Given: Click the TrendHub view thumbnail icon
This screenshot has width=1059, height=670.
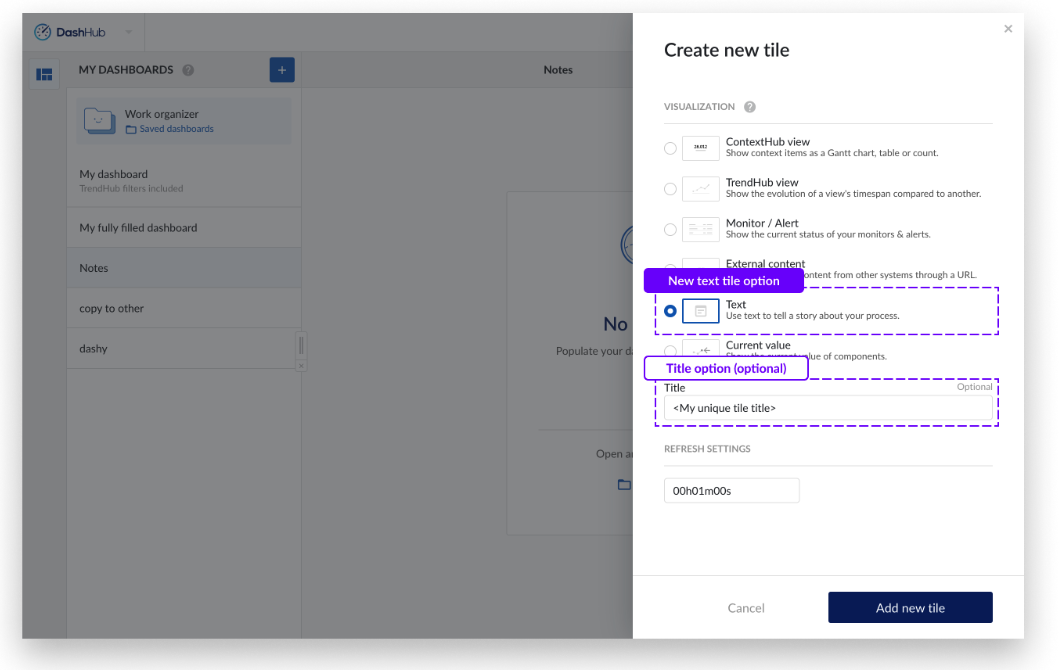Looking at the screenshot, I should coord(700,189).
